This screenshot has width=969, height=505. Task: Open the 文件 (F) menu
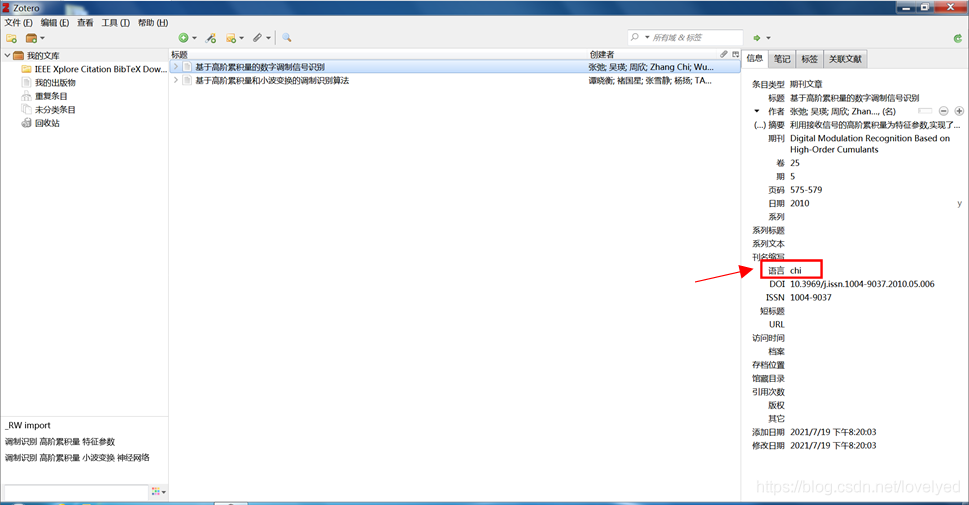pyautogui.click(x=19, y=23)
